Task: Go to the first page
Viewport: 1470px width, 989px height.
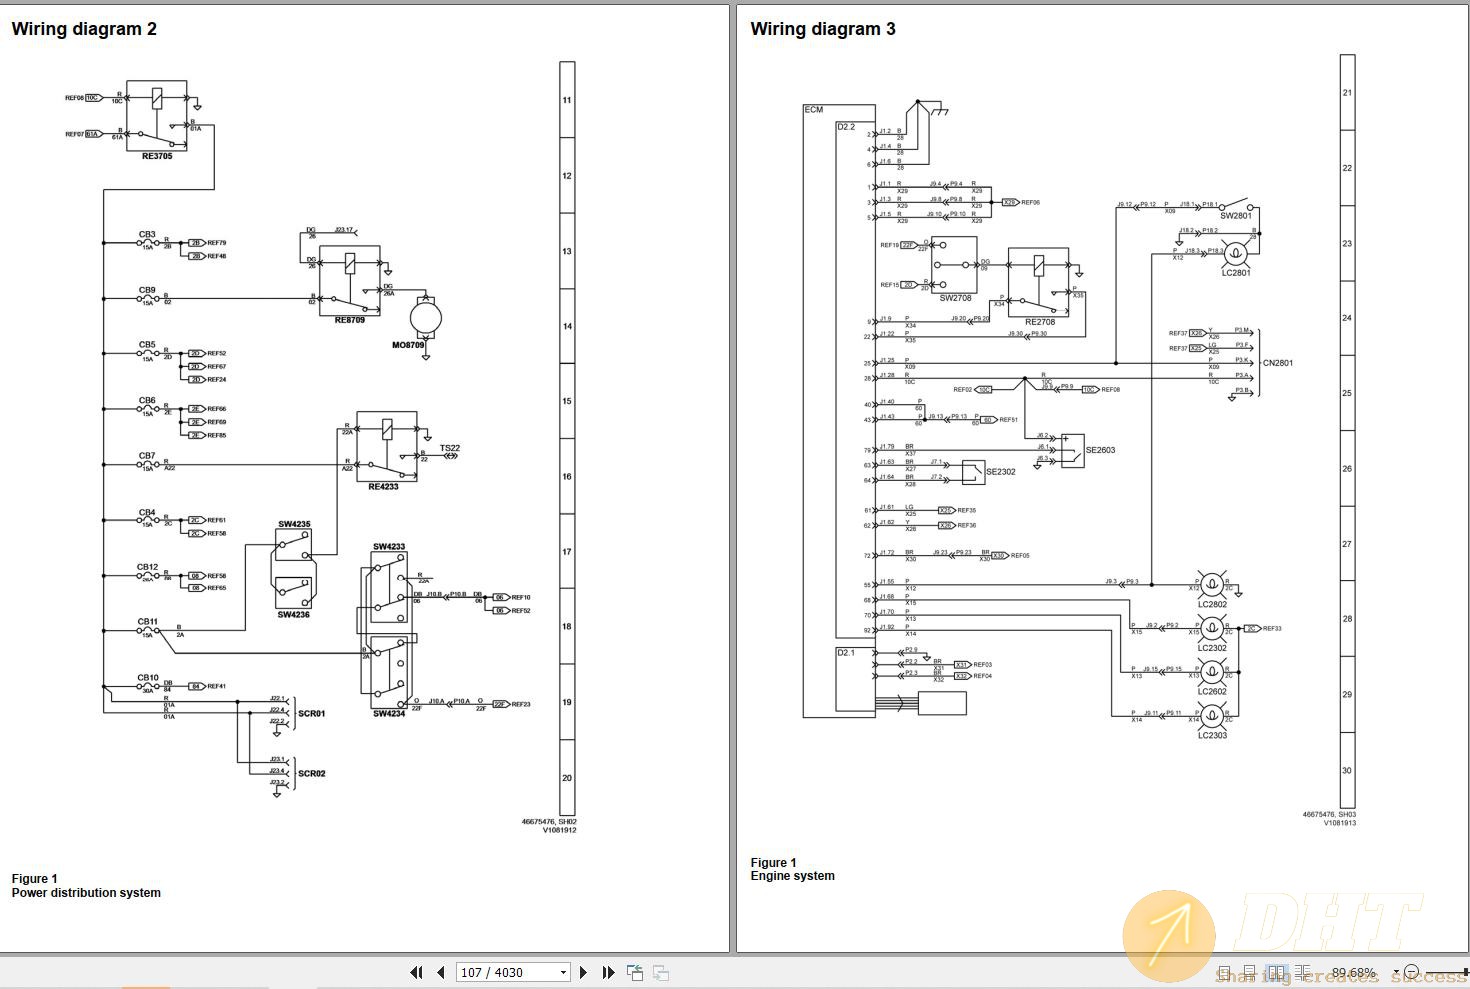Action: point(417,972)
